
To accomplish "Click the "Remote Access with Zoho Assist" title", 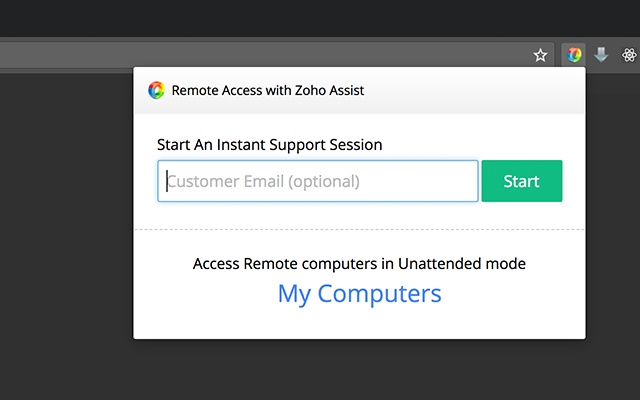I will (268, 90).
